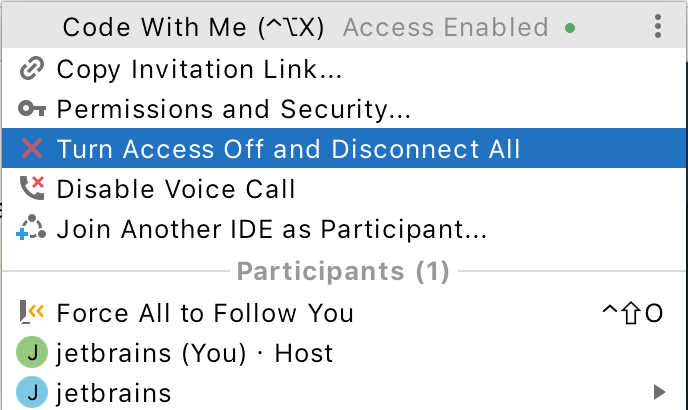Click the key icon for Permissions and Security
688x410 pixels.
[x=32, y=109]
